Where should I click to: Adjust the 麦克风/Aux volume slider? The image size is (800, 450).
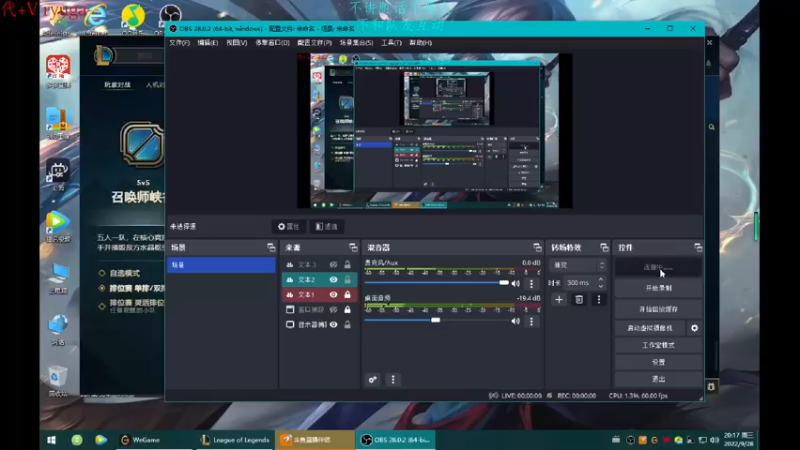[x=504, y=283]
